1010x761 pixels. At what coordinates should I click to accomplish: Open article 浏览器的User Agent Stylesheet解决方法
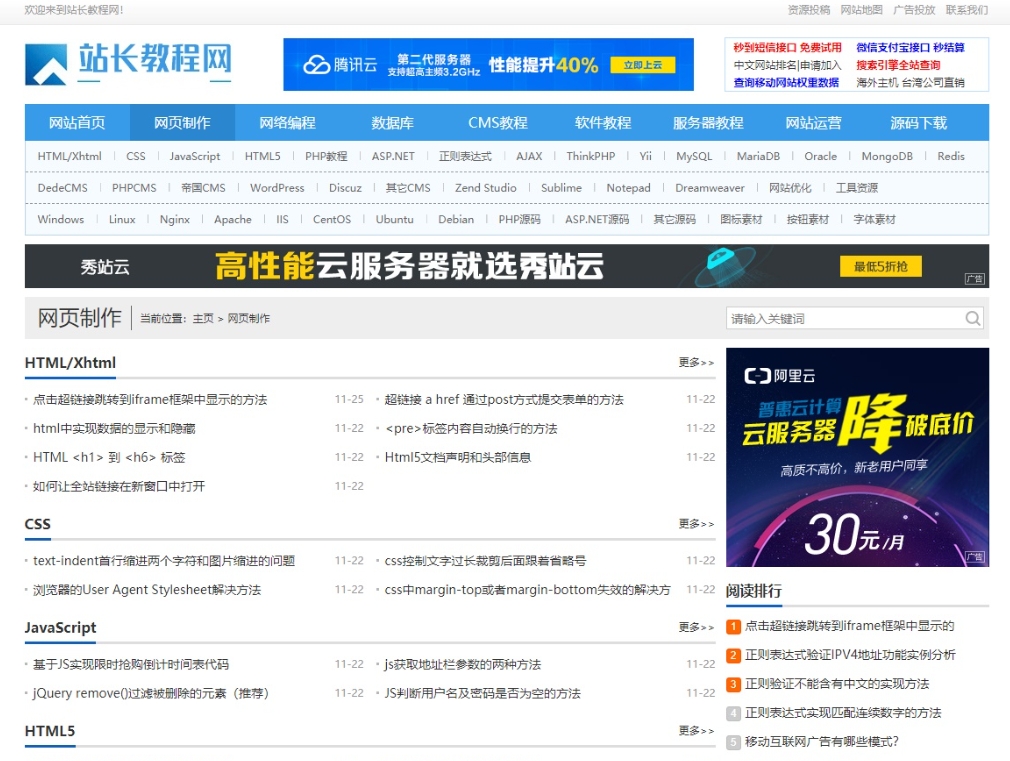[x=147, y=590]
